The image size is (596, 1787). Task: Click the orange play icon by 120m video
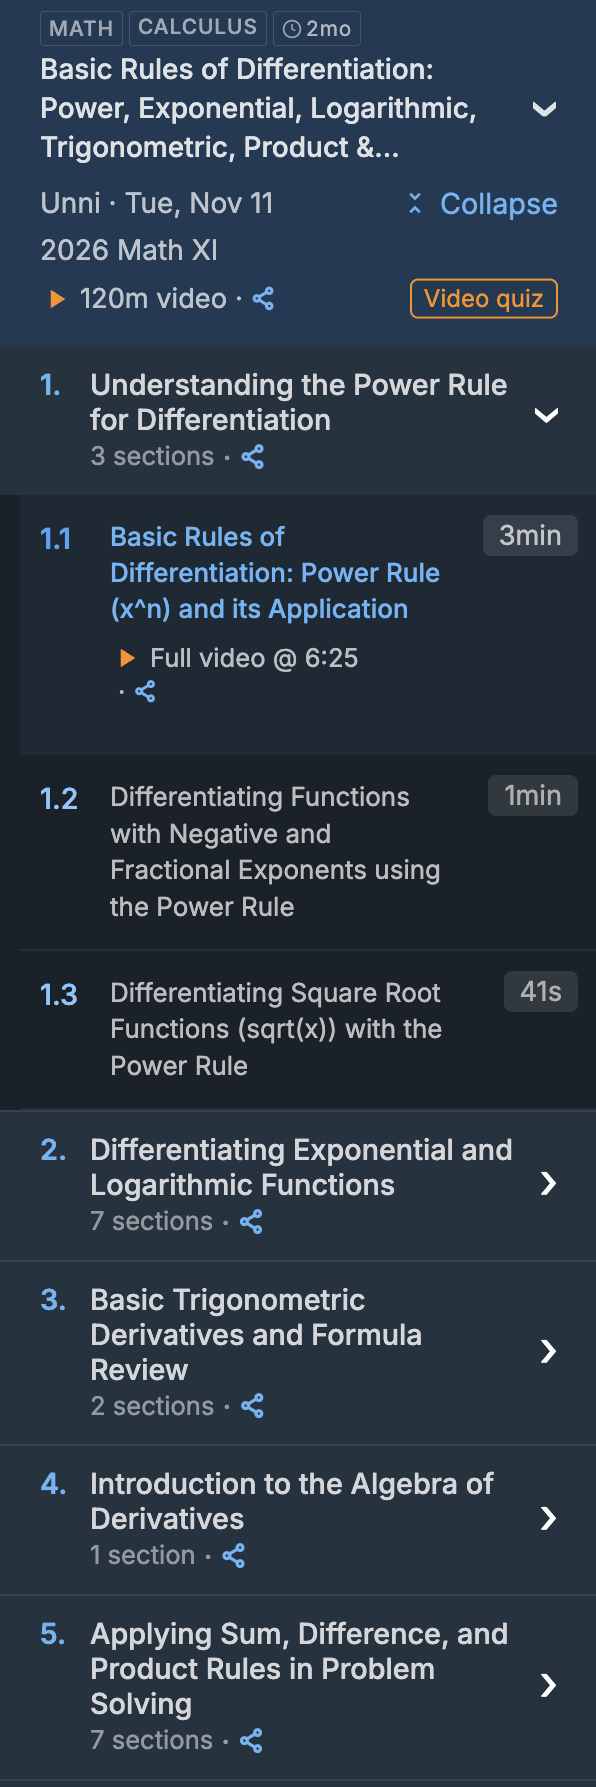(x=57, y=298)
